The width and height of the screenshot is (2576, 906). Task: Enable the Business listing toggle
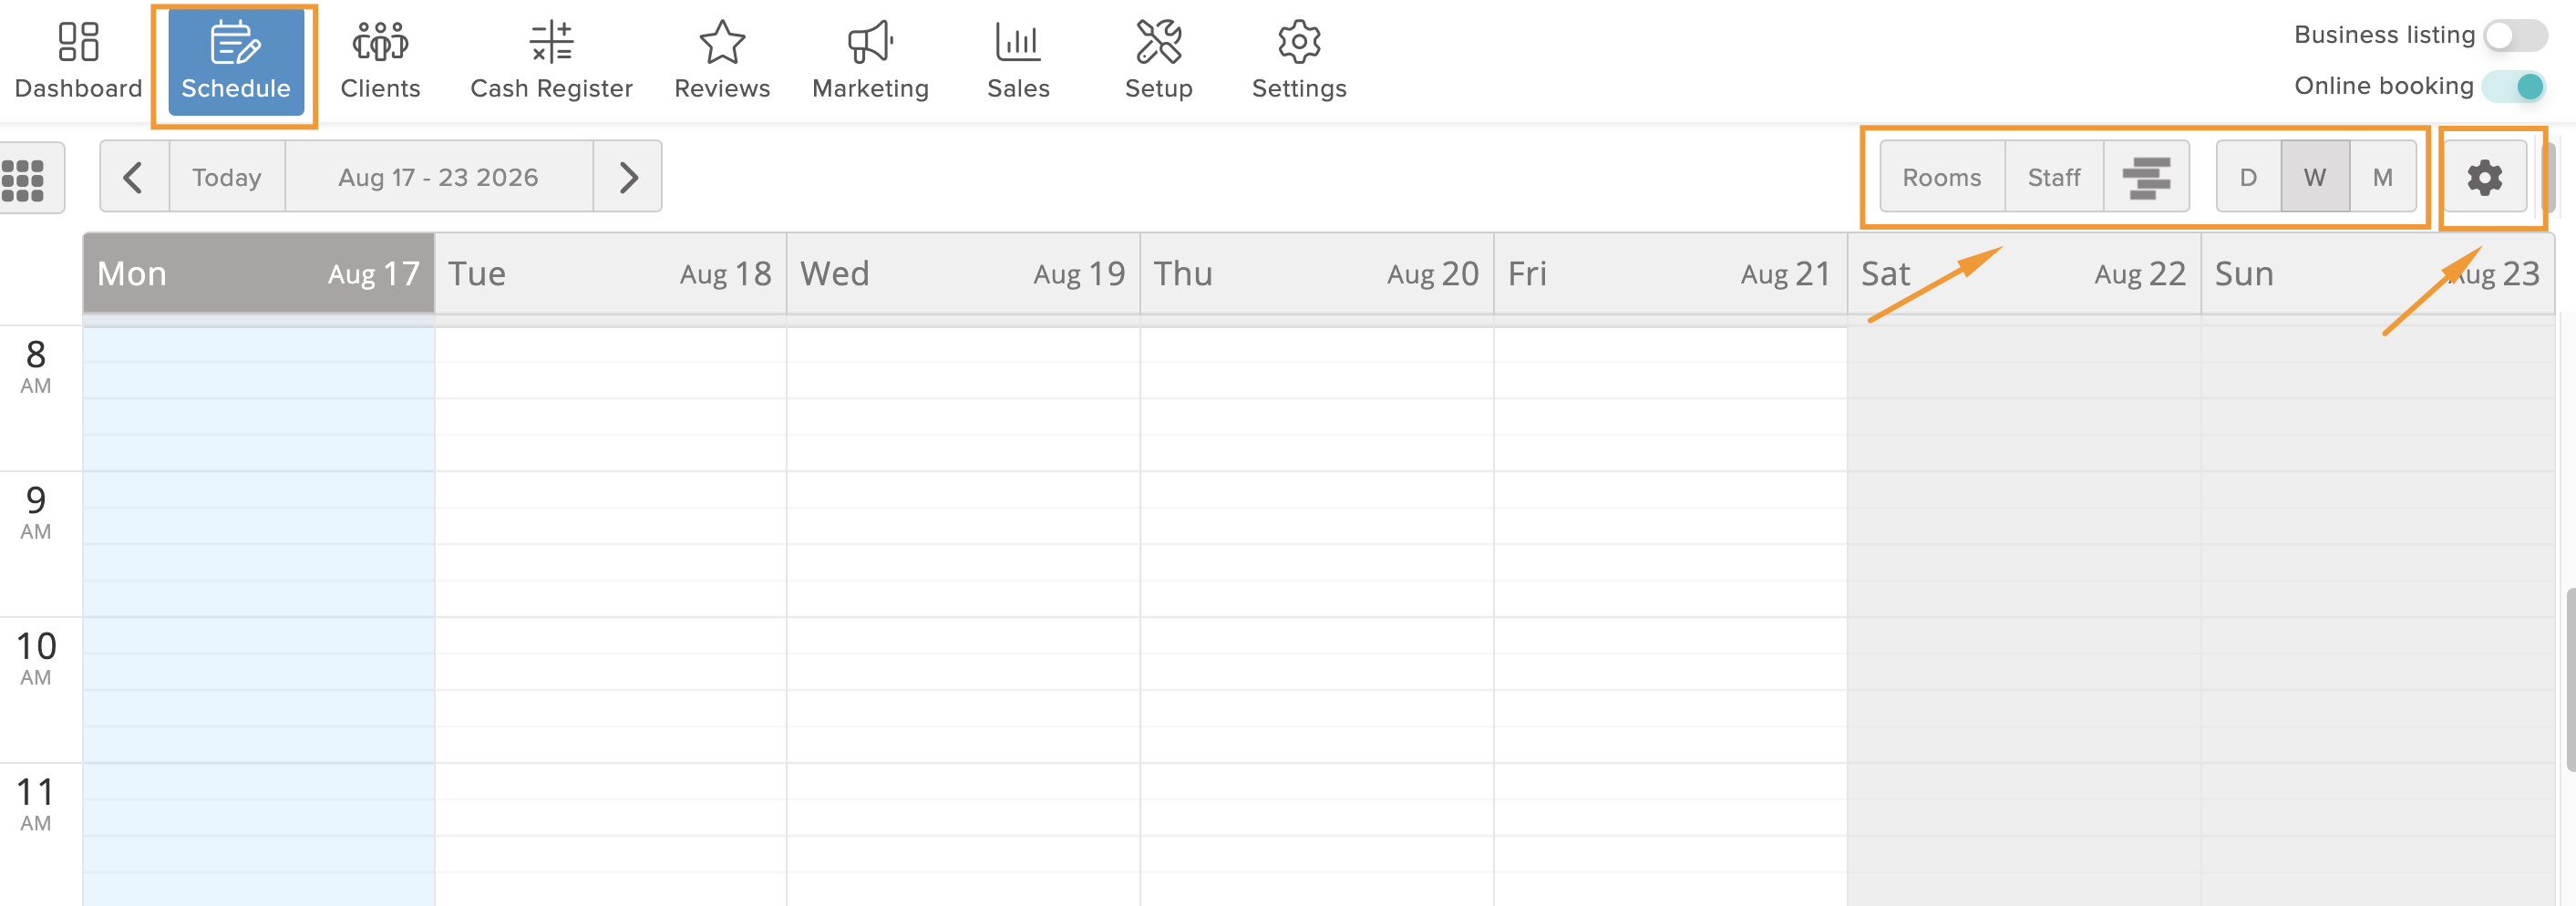tap(2514, 35)
